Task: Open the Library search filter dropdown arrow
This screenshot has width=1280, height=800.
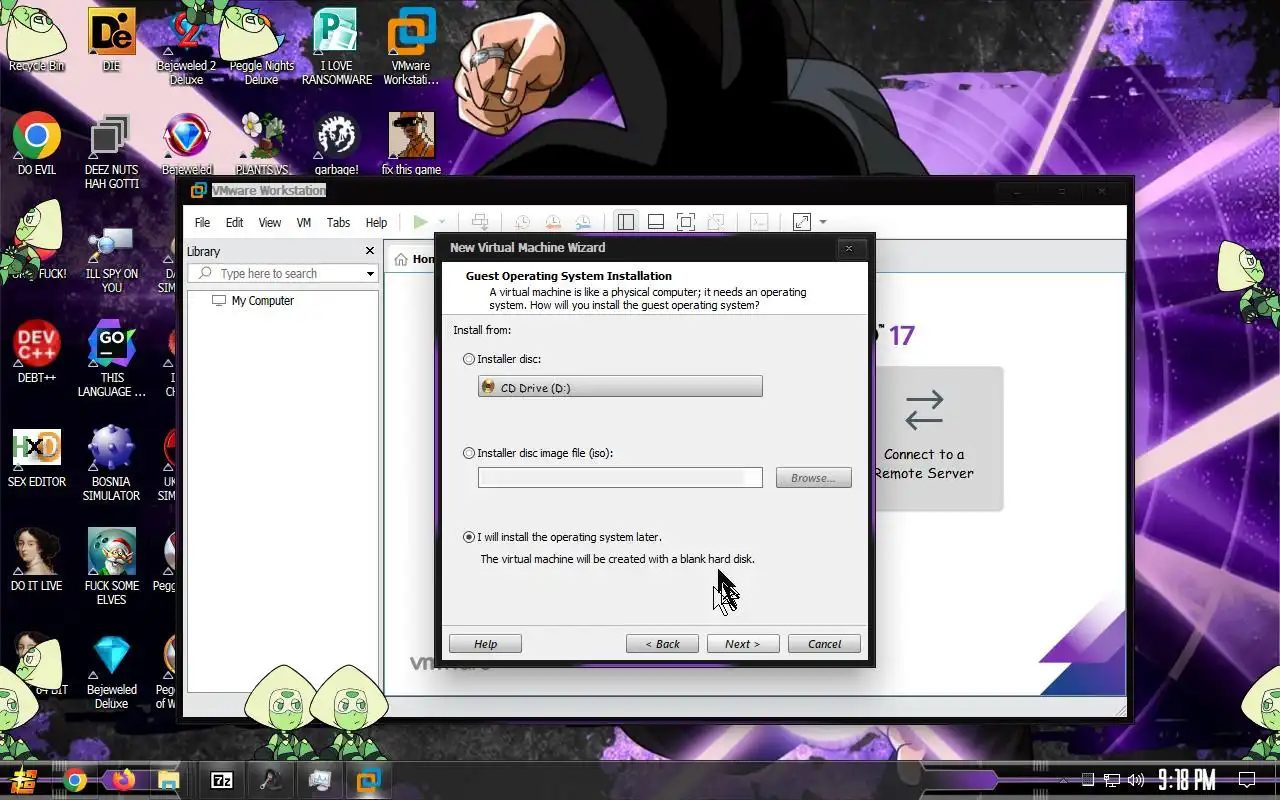Action: [x=370, y=274]
